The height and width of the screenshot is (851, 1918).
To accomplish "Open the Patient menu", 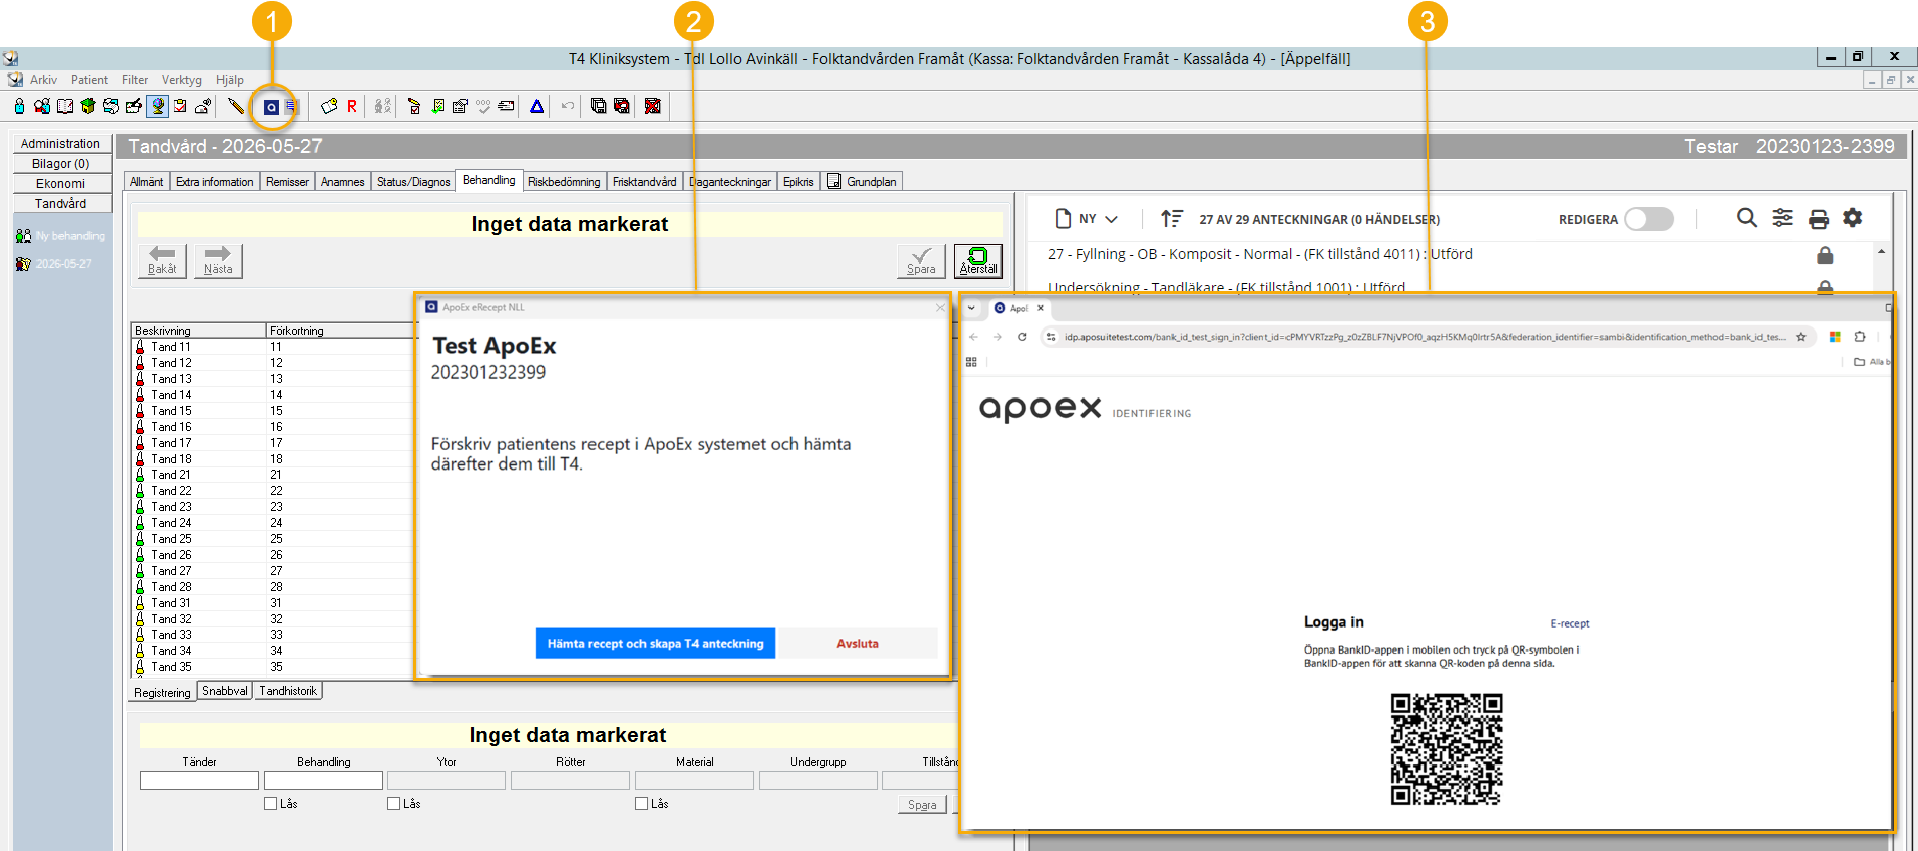I will tap(89, 80).
